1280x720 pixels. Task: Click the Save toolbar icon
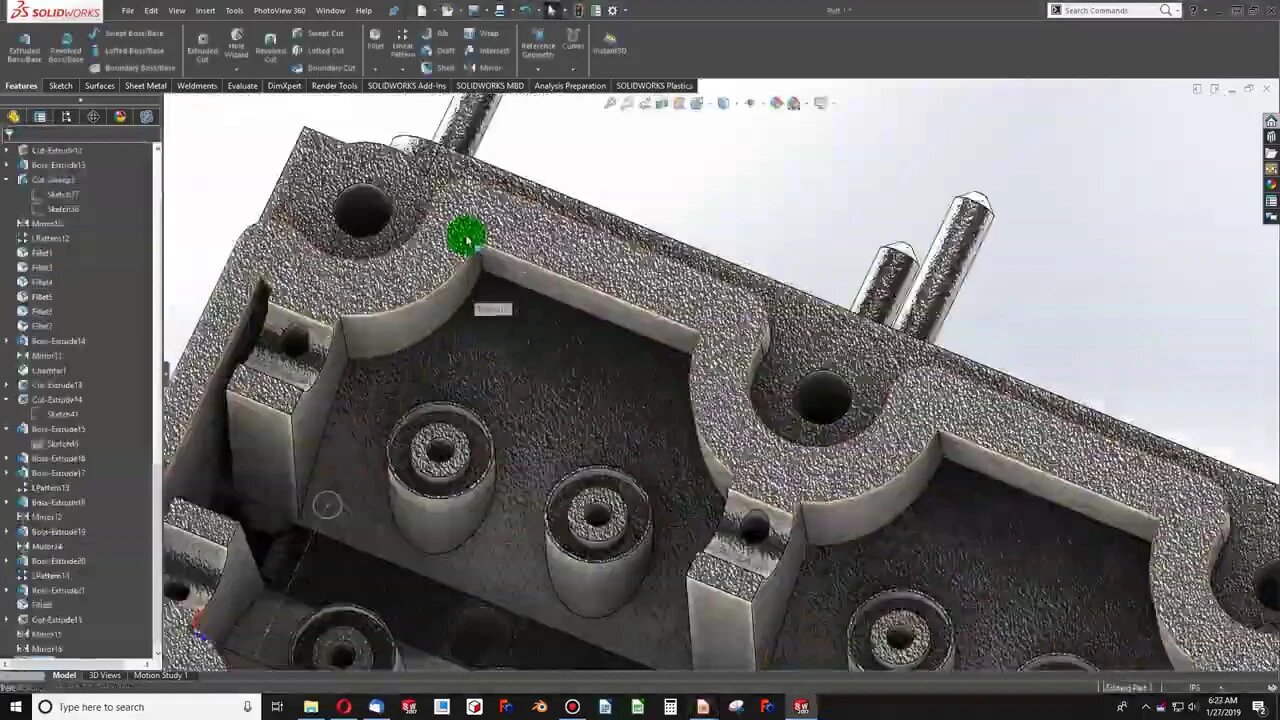coord(472,10)
